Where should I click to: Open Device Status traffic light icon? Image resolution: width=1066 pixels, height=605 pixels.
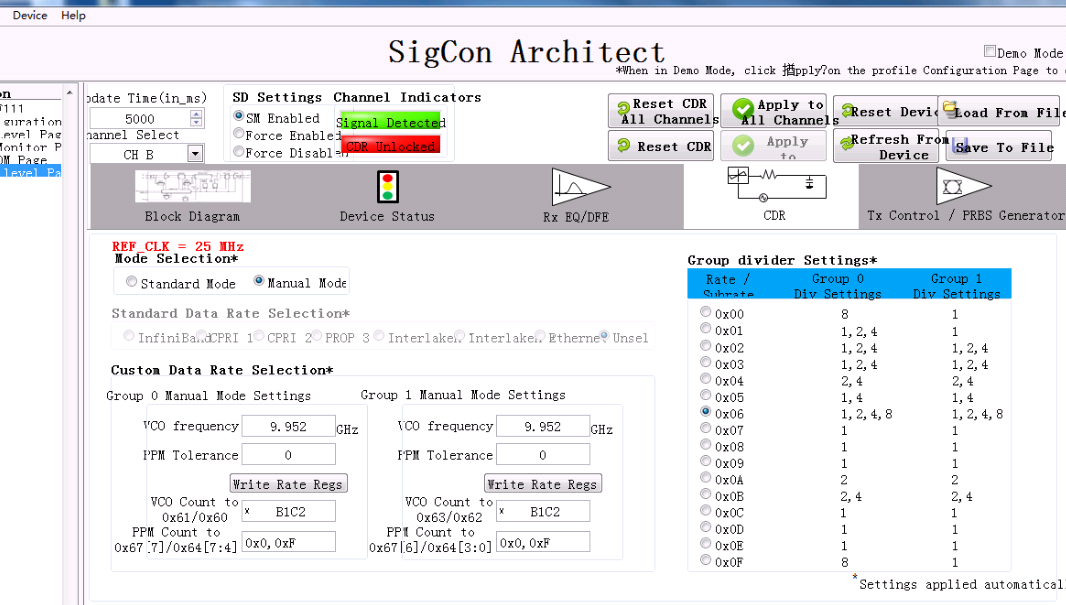388,187
